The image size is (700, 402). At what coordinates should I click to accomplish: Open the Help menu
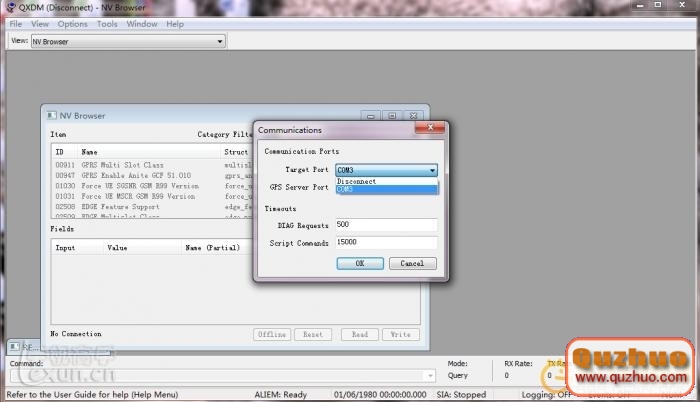[x=175, y=24]
